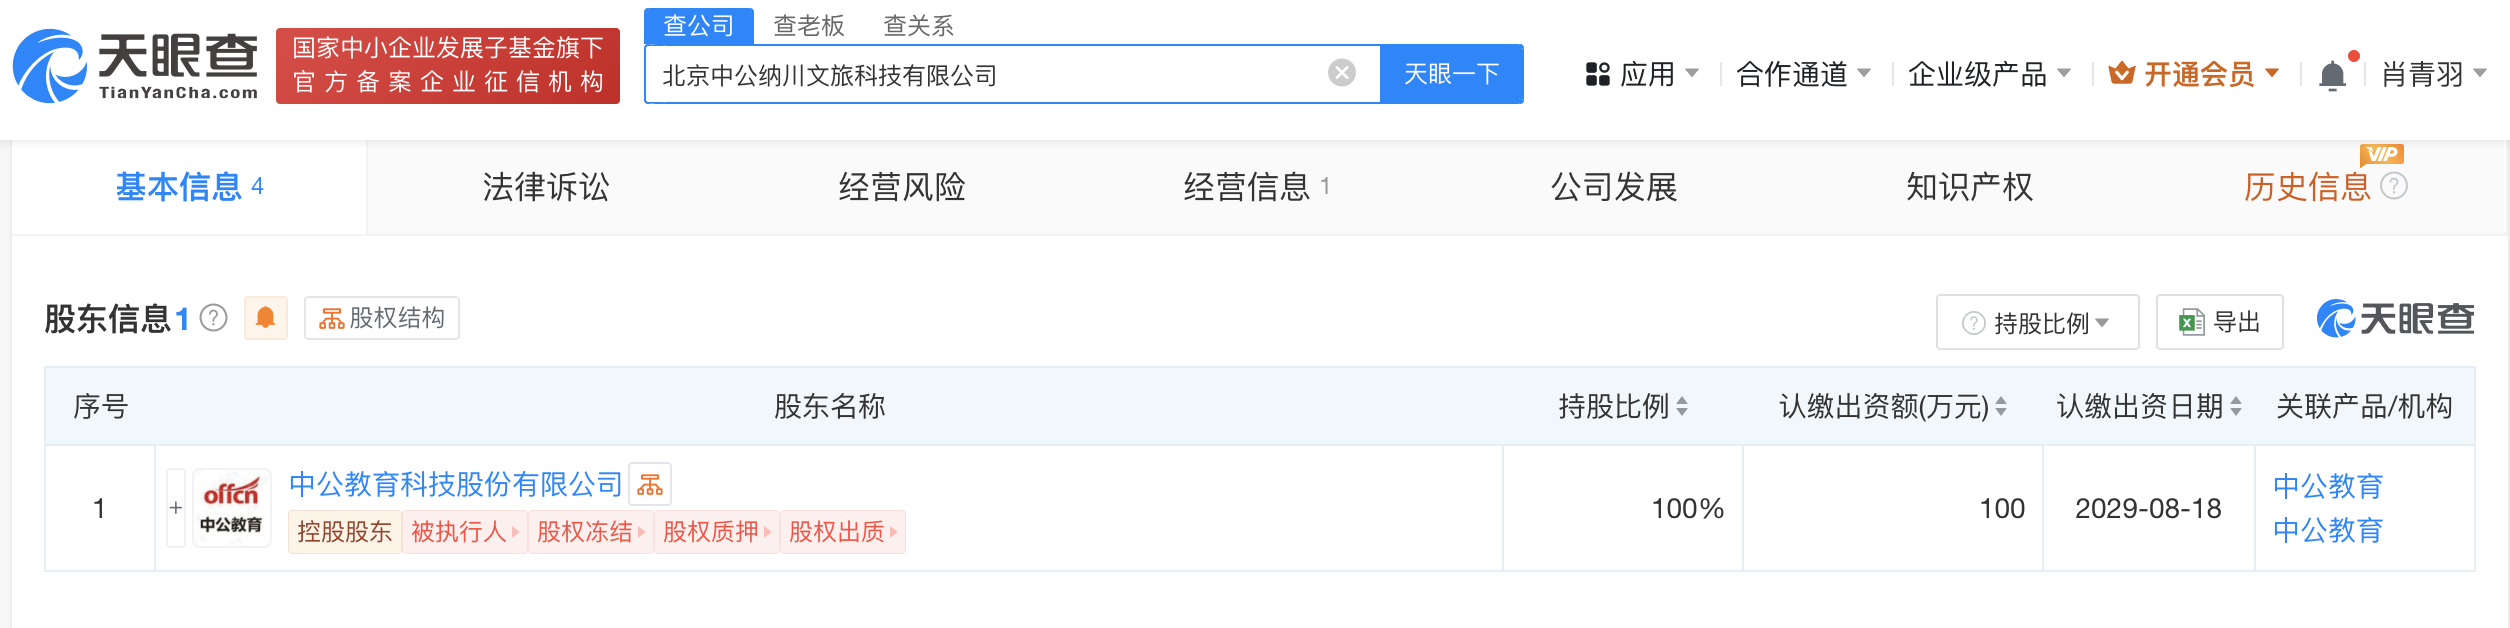Screen dimensions: 2510x628
Task: Switch to the 法律诉讼 tab
Action: pos(546,187)
